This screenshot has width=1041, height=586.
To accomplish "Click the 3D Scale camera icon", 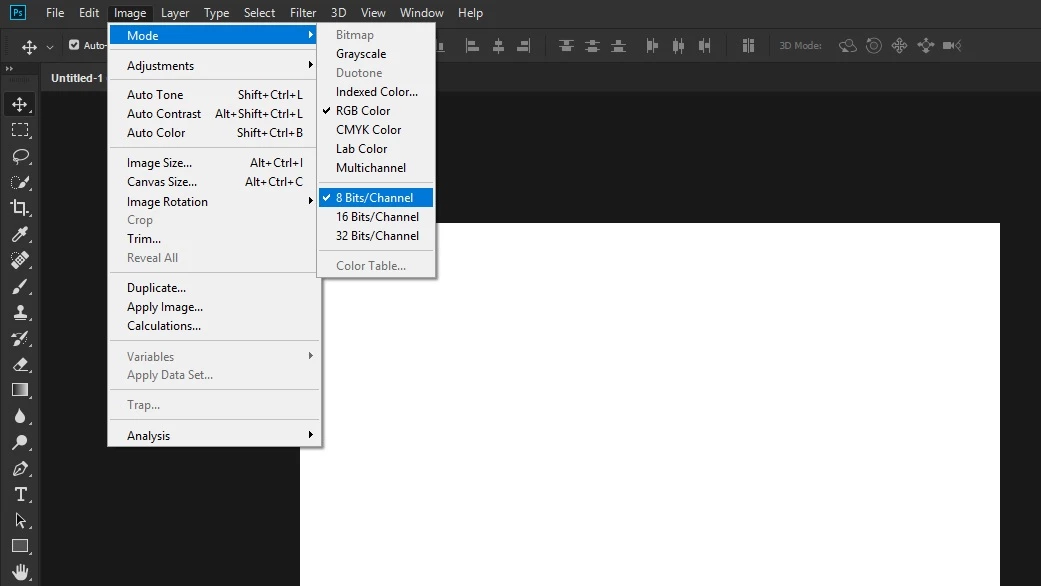I will 952,46.
